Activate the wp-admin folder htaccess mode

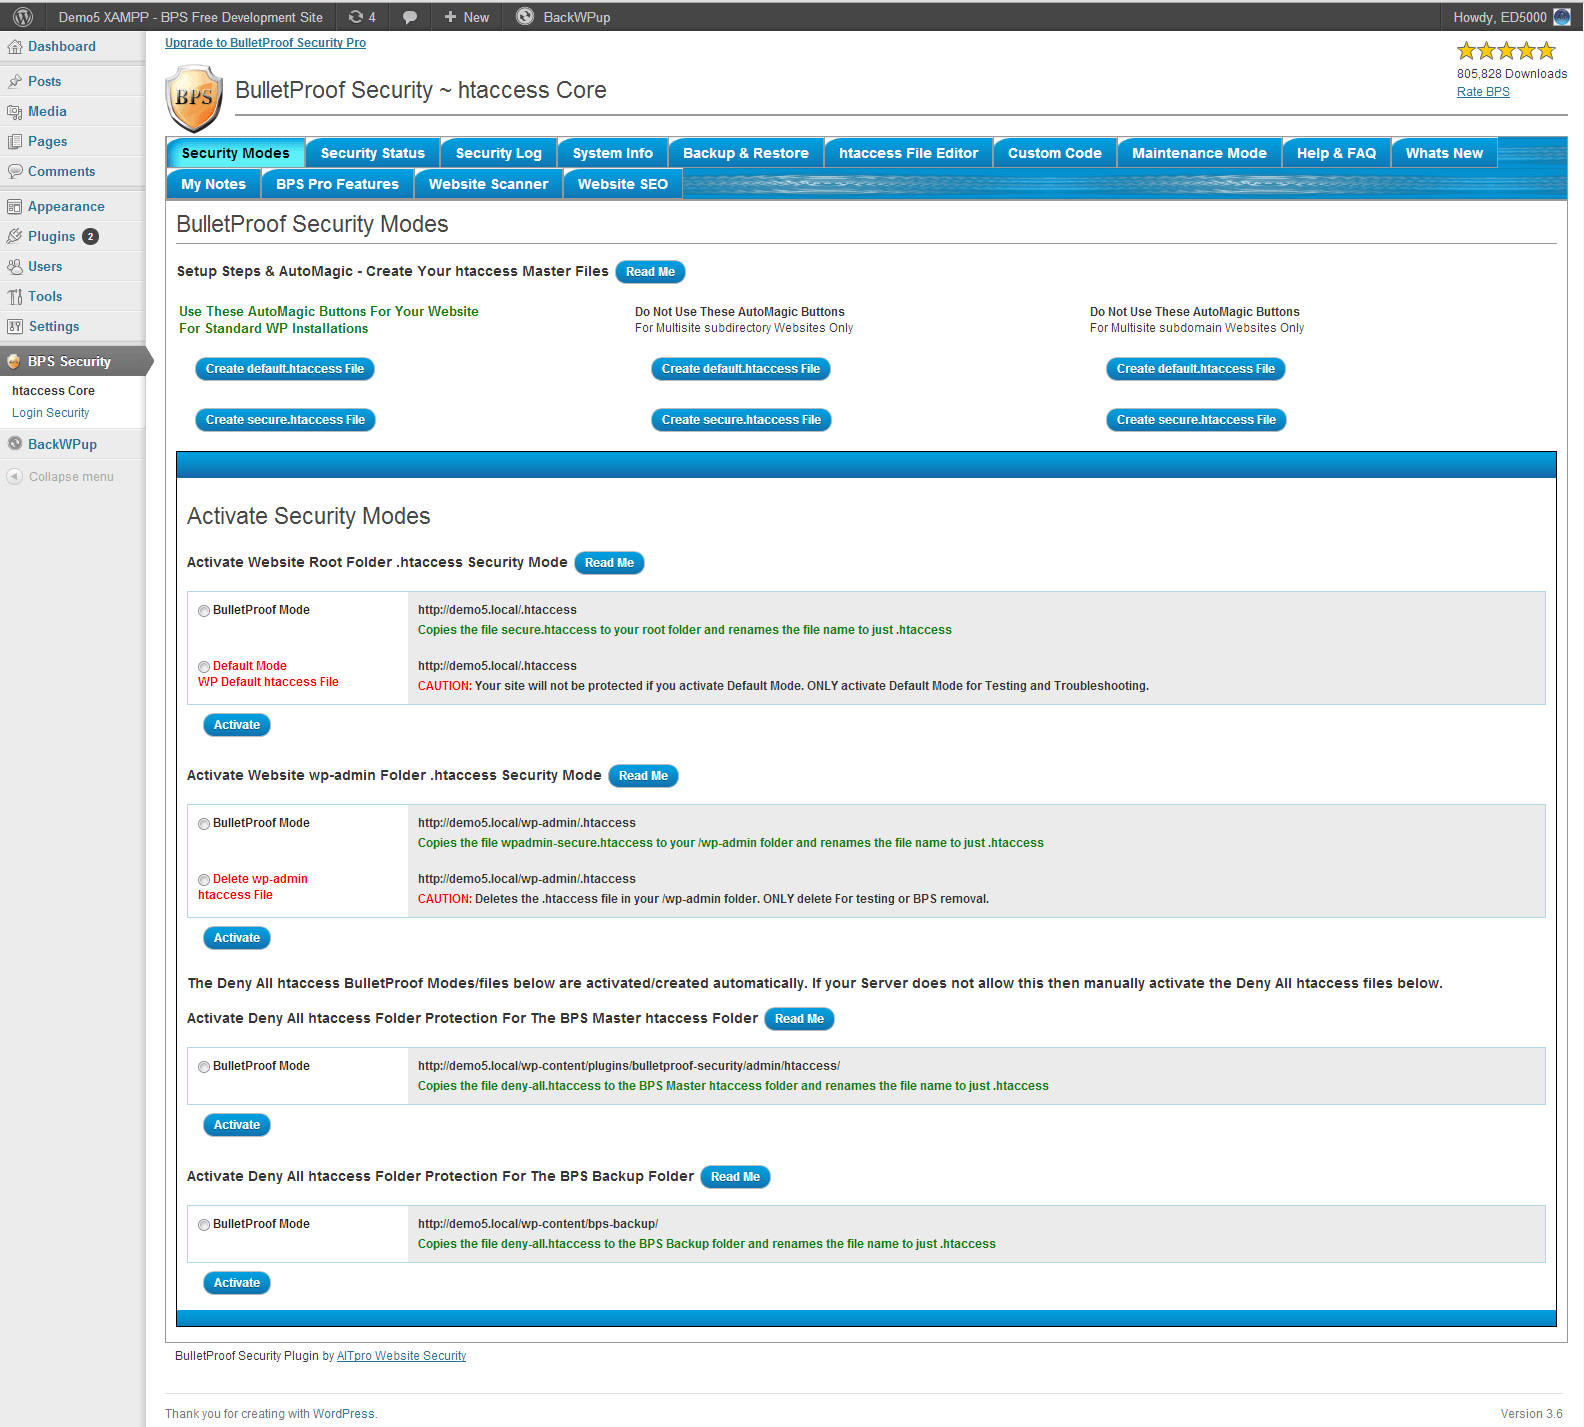[x=237, y=938]
